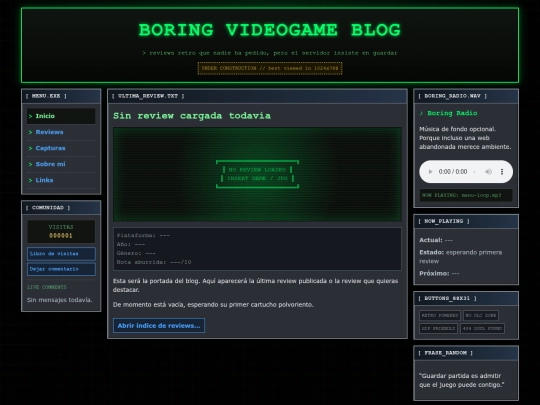Click the NO DLC ZONE badge

pos(480,315)
